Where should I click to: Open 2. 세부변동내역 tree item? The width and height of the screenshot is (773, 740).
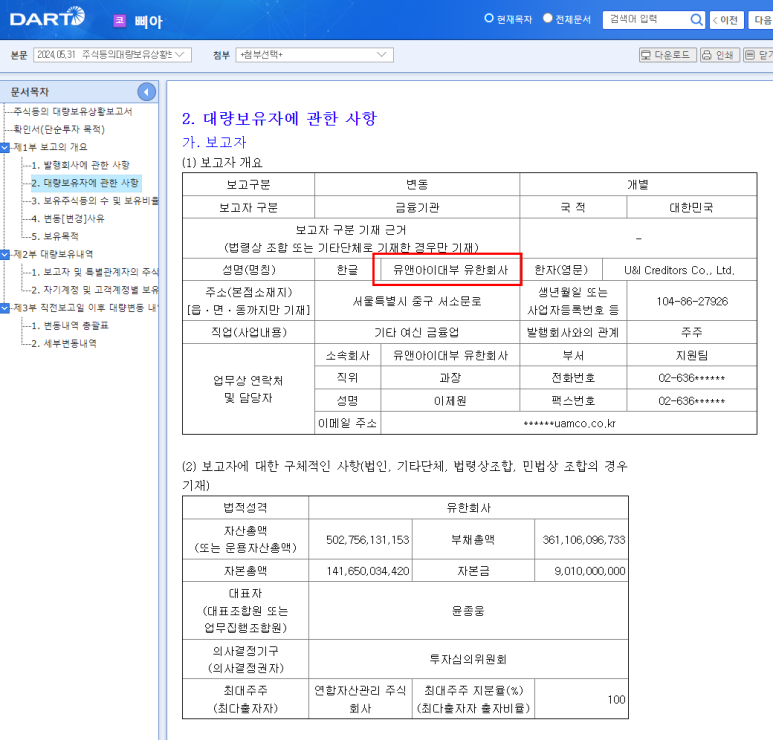[x=64, y=343]
